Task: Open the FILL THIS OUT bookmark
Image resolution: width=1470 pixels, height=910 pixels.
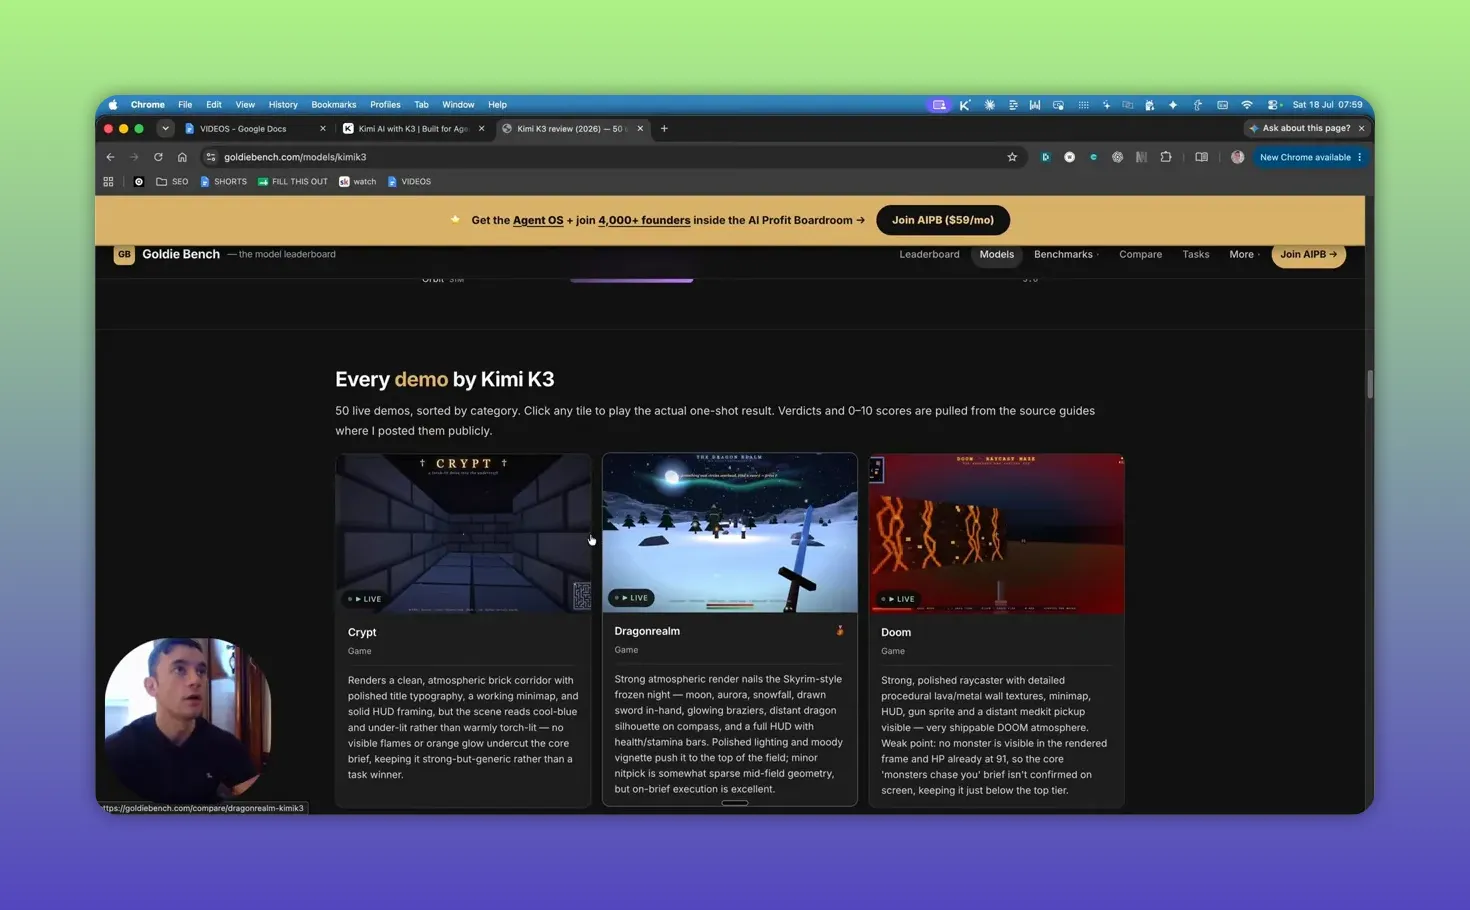Action: point(293,182)
